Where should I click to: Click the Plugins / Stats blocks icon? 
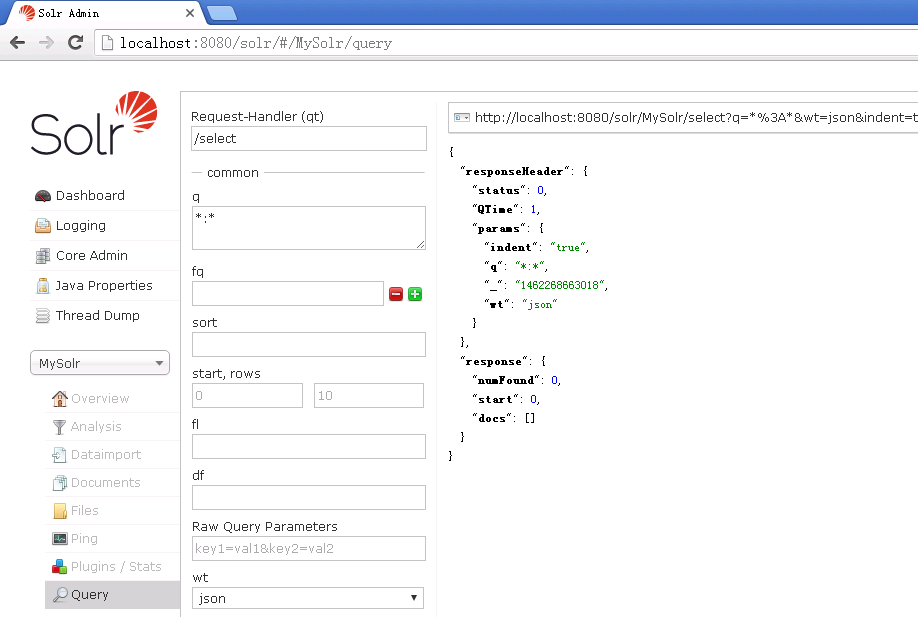click(60, 567)
